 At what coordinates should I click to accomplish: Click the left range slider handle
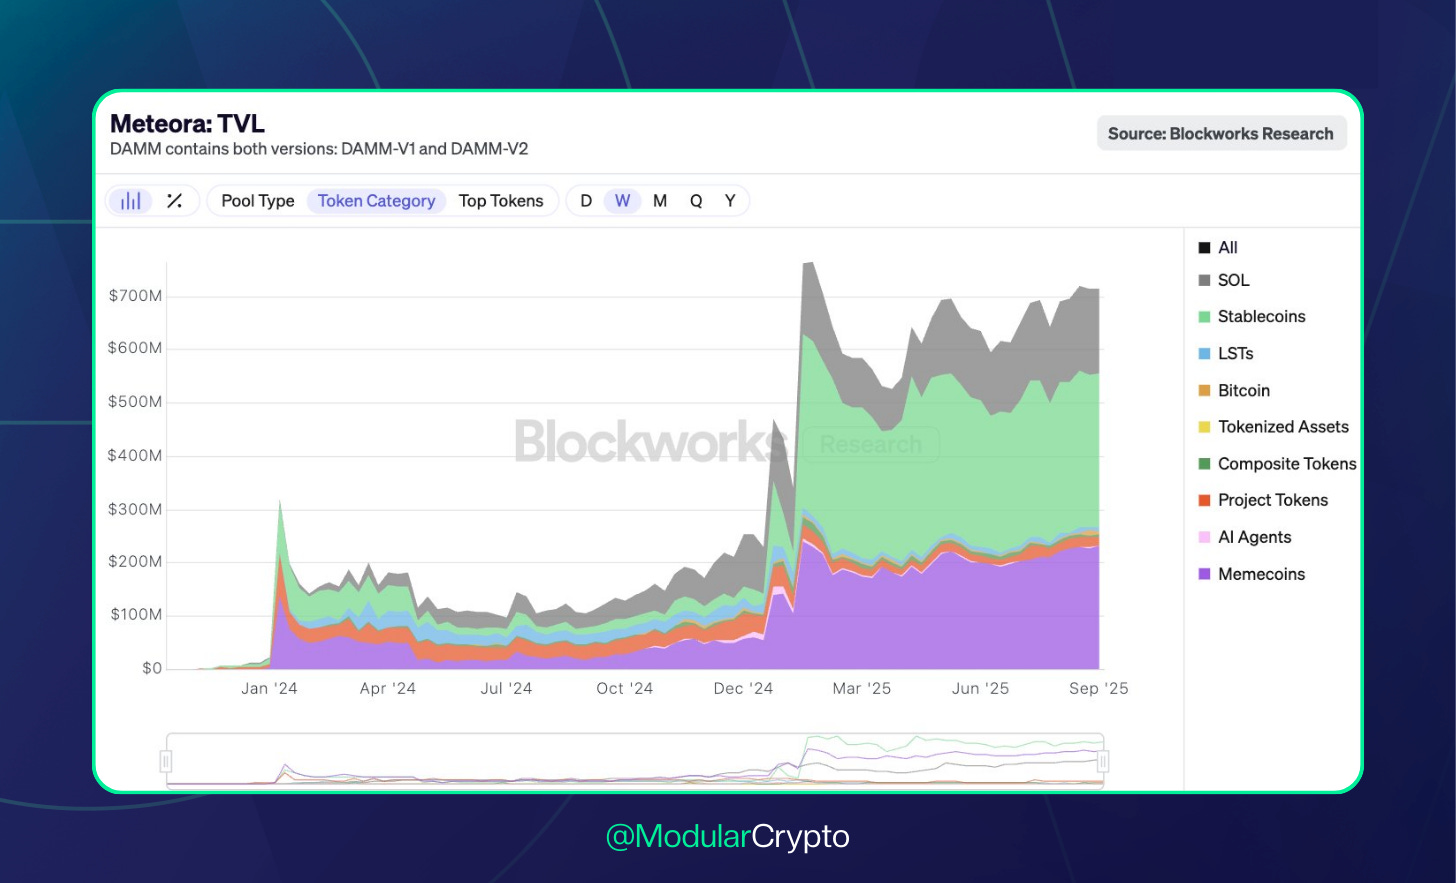[x=166, y=762]
